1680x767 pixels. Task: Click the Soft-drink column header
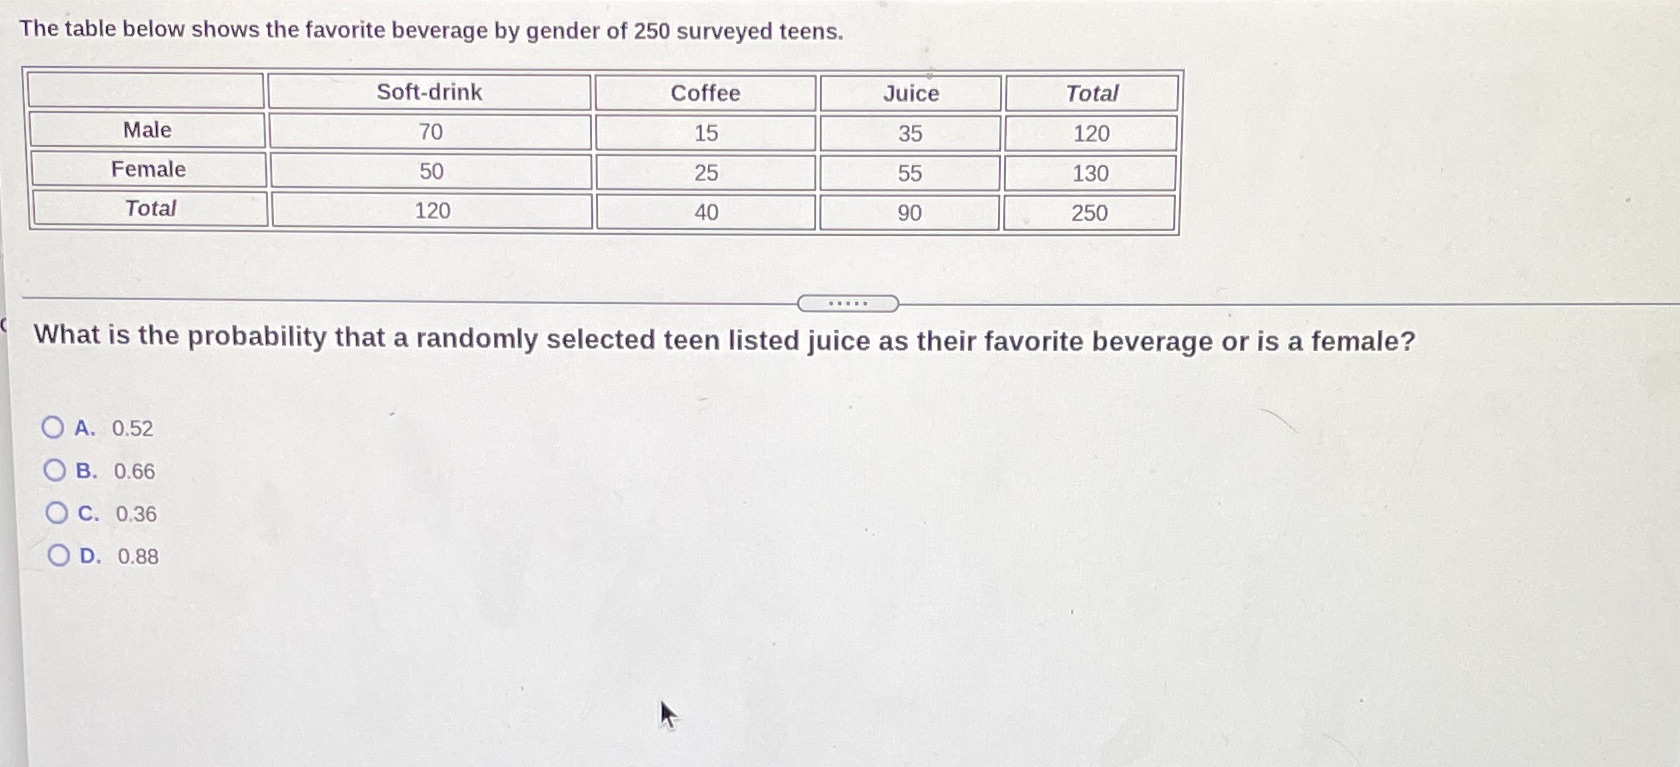click(430, 92)
